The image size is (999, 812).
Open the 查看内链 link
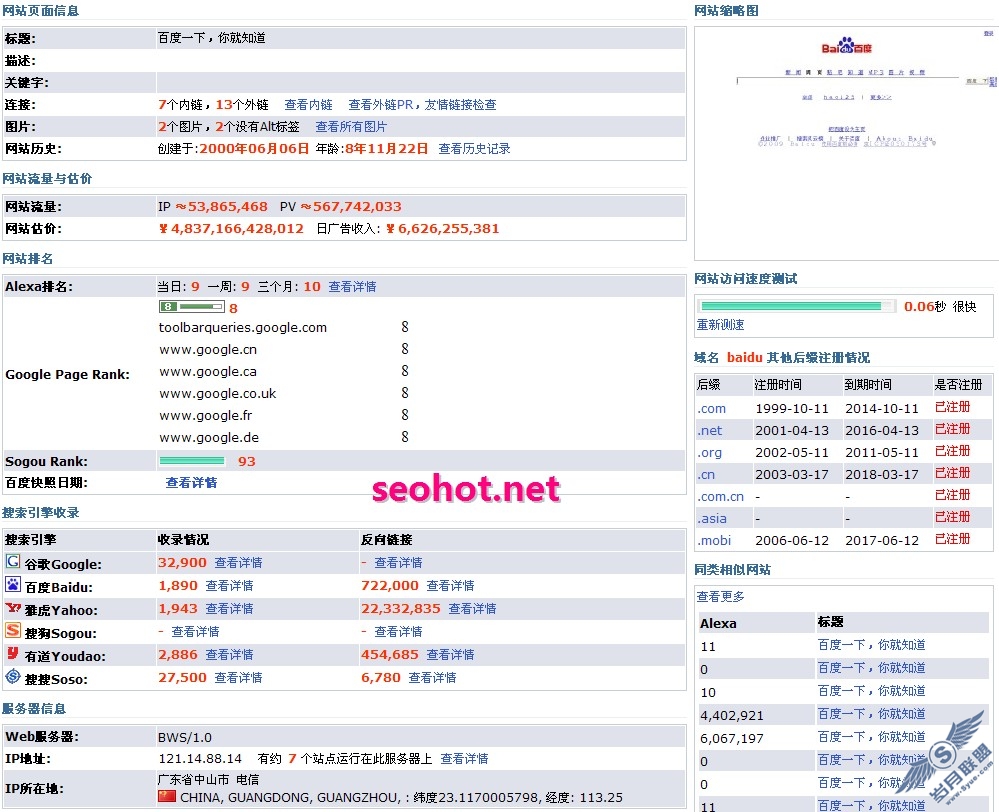coord(308,105)
